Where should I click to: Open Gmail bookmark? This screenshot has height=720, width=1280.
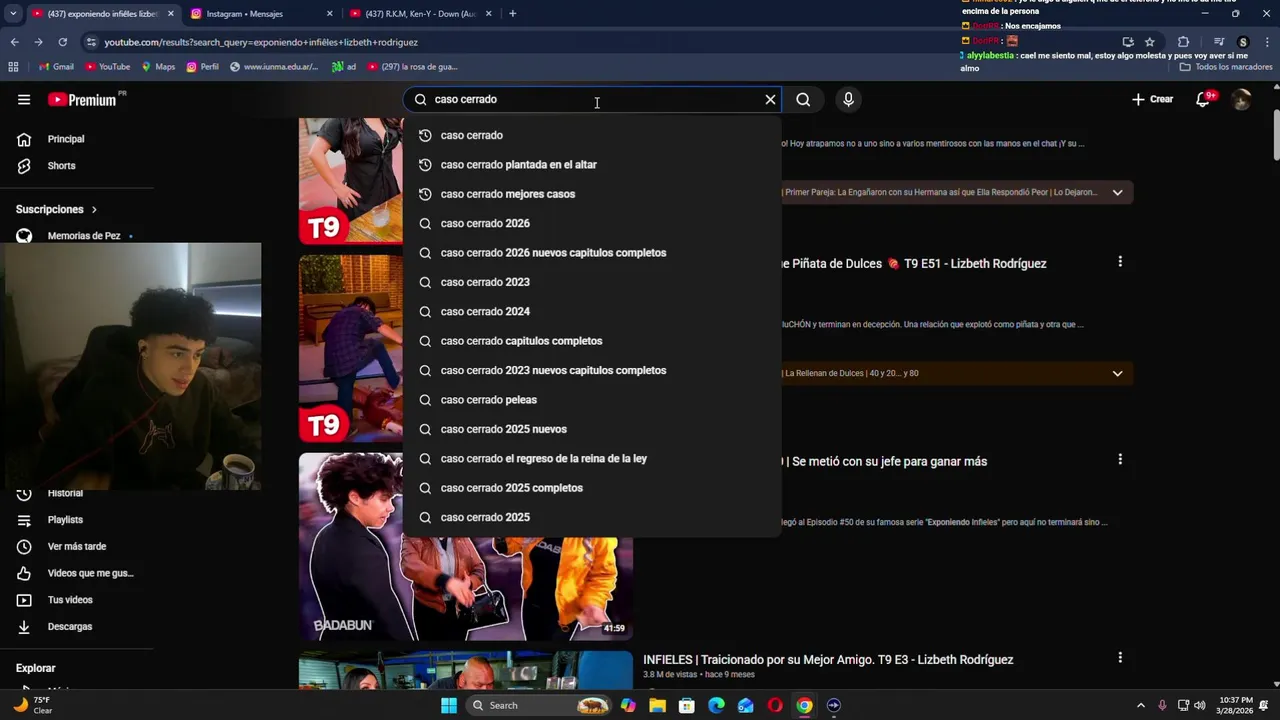click(56, 67)
